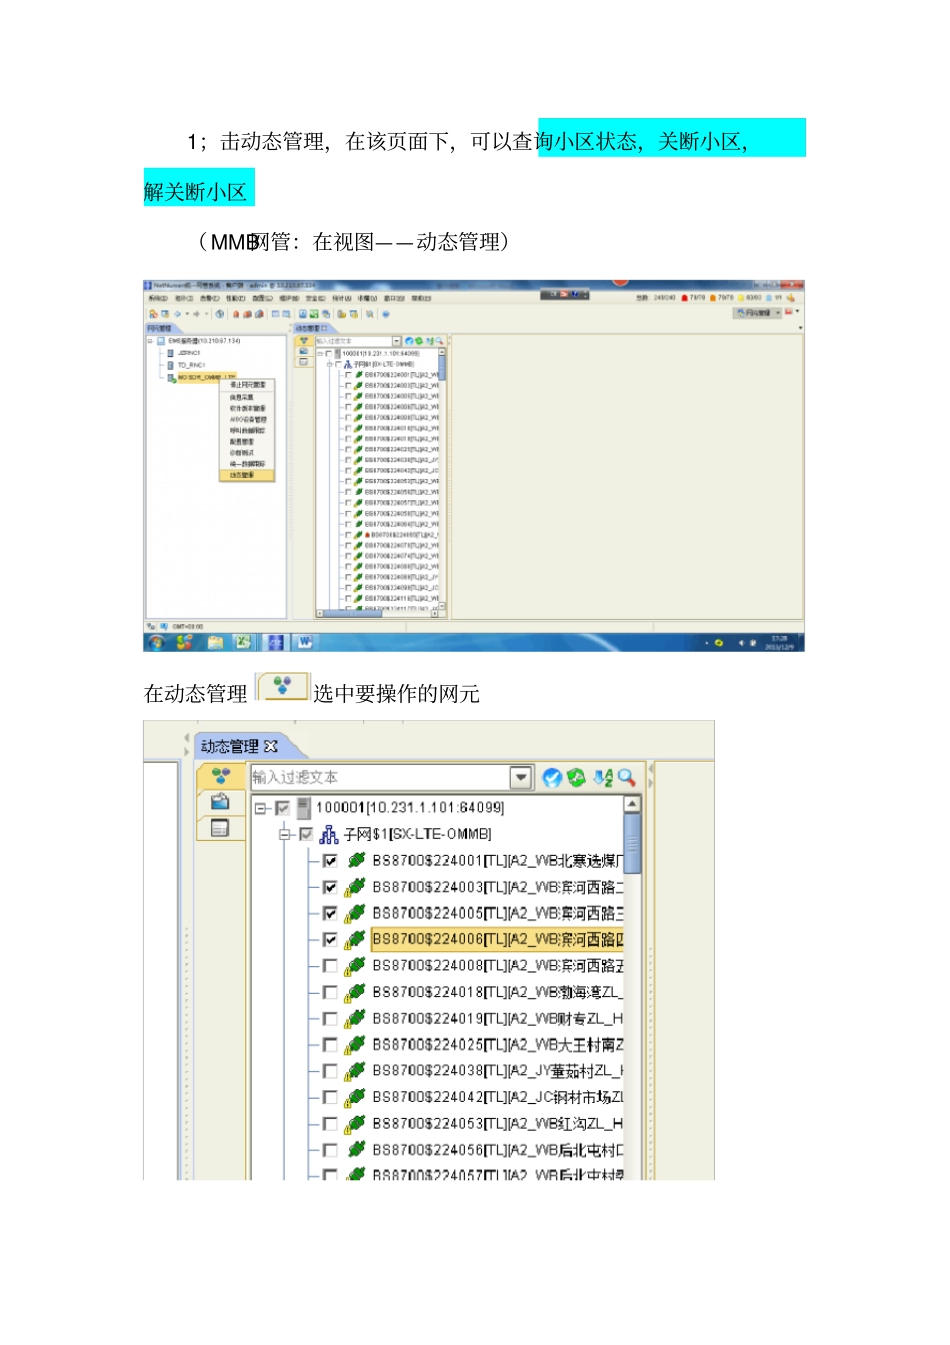Click the green NE icon of BS8700$224018
Viewport: 950px width, 1345px height.
(x=355, y=992)
